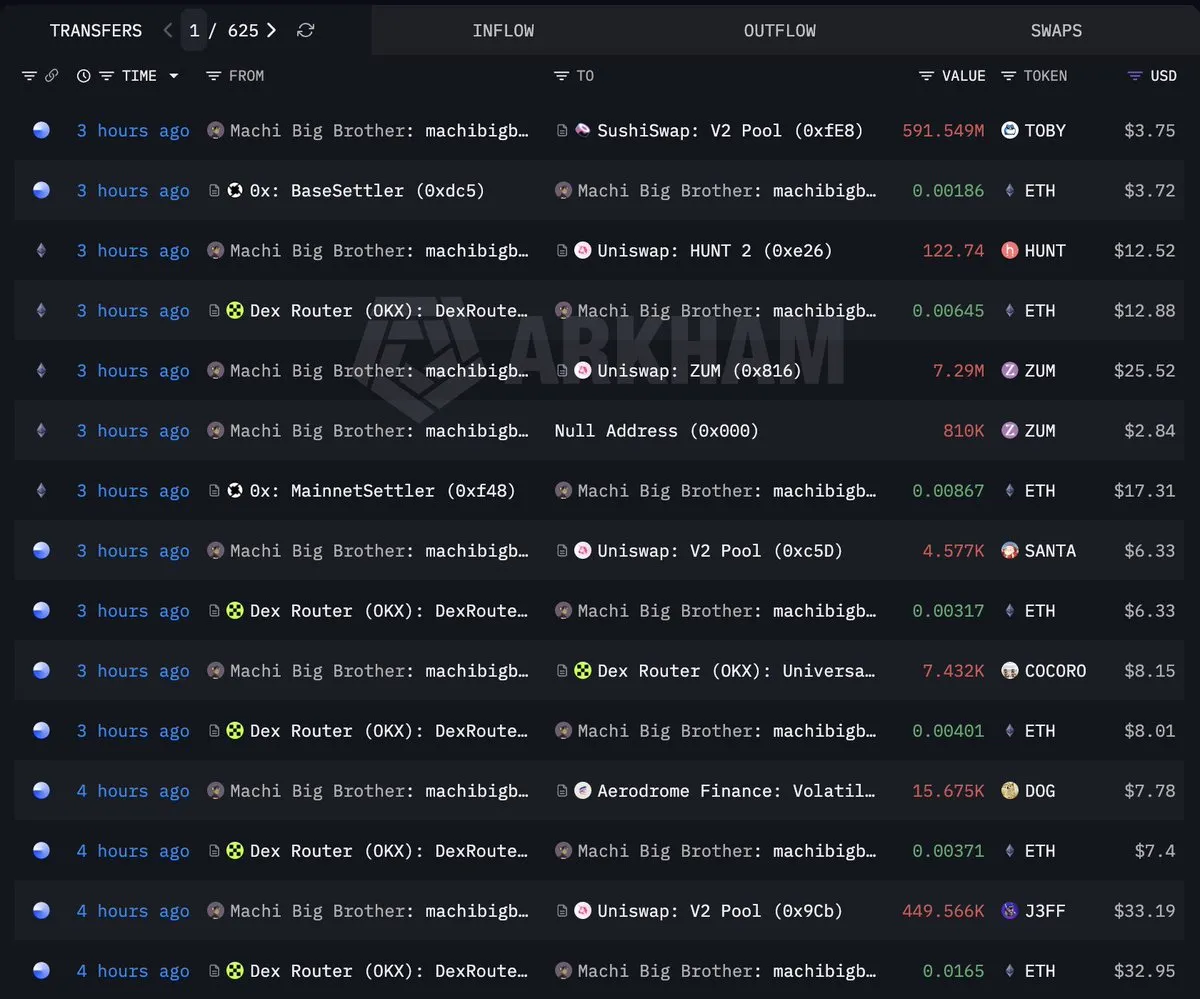Switch to the OUTFLOW tab

[x=779, y=30]
